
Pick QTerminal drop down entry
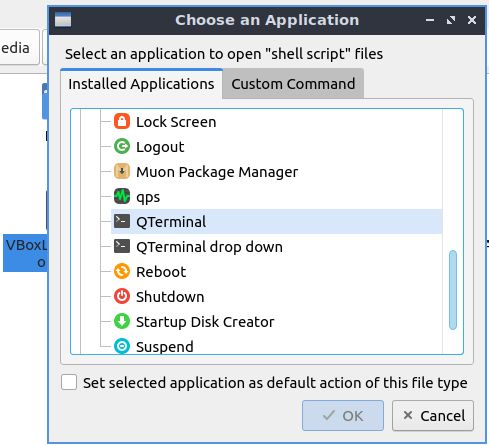(x=276, y=247)
